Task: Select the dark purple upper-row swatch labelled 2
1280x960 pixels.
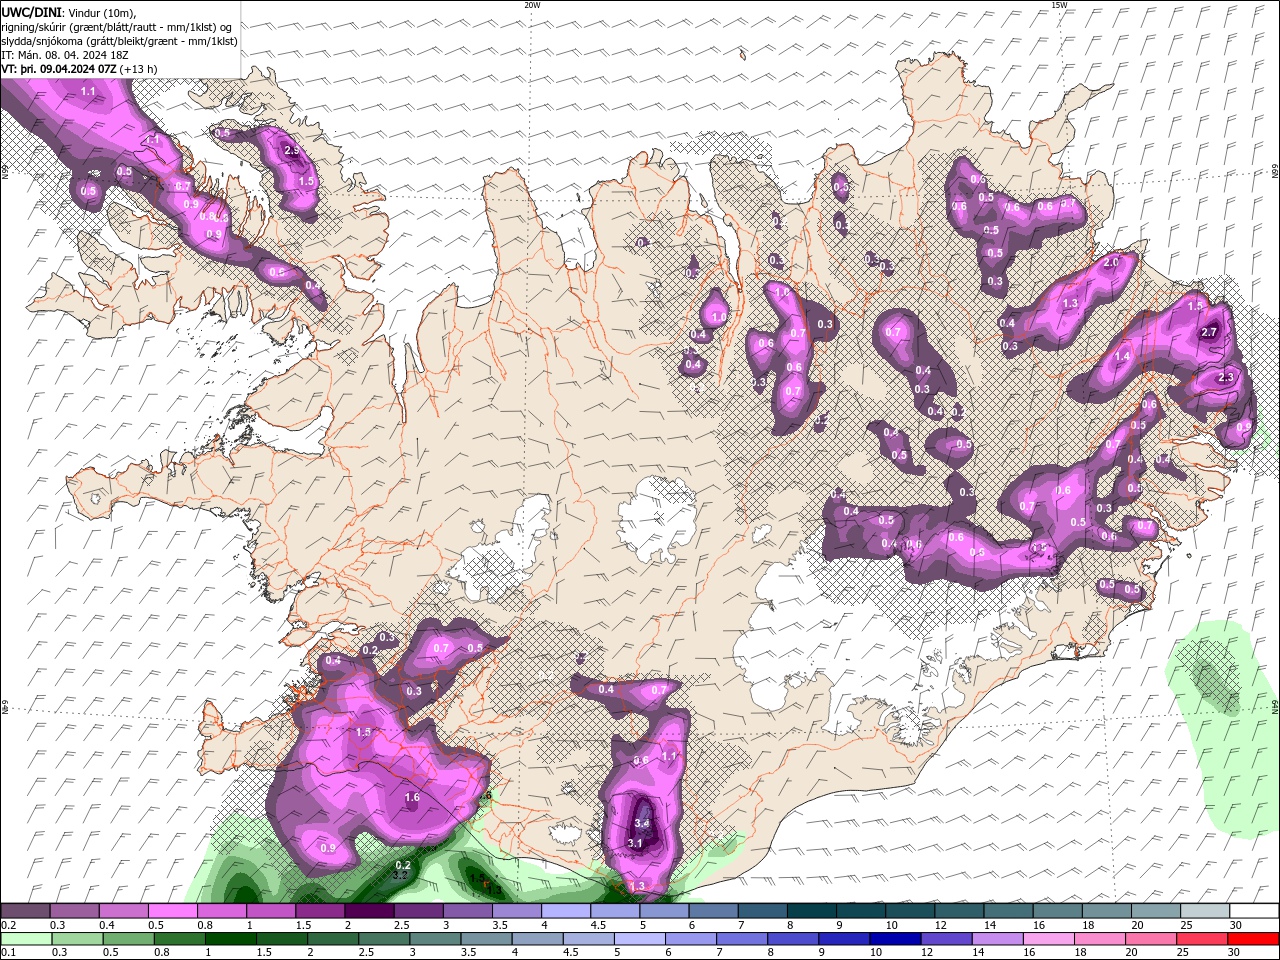Action: pos(368,911)
